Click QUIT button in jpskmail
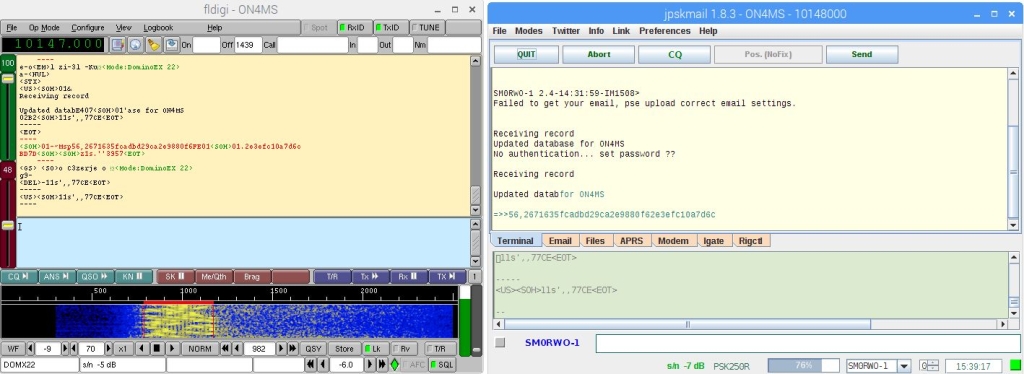The image size is (1024, 374). pyautogui.click(x=526, y=55)
